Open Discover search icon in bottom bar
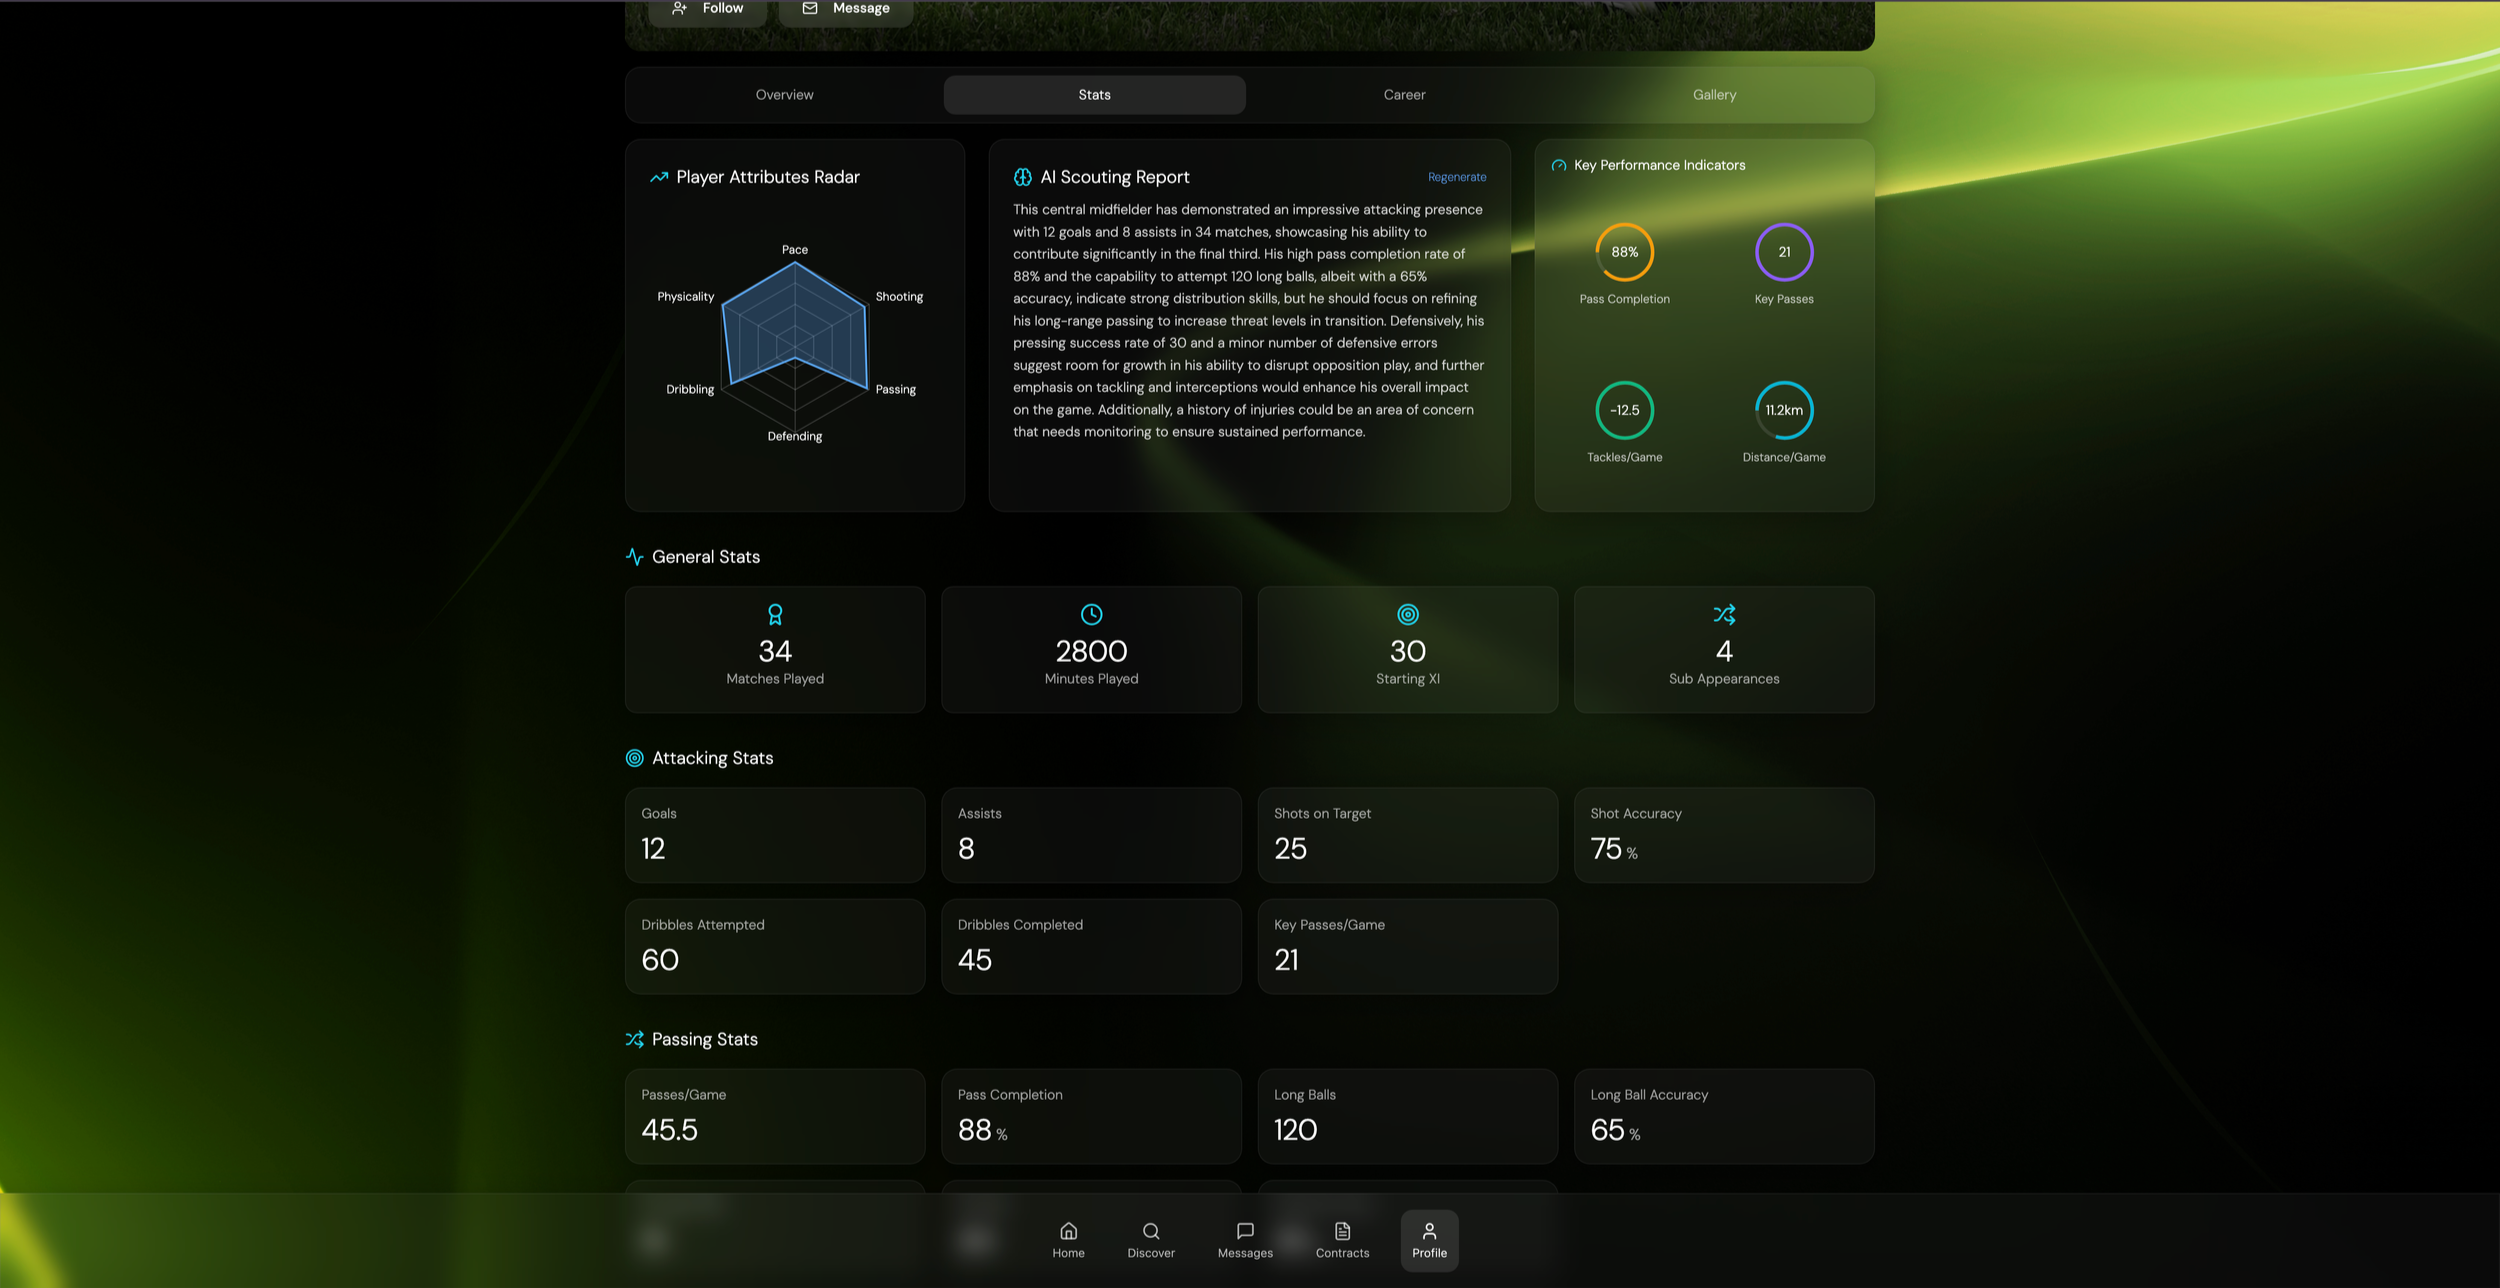2500x1288 pixels. click(x=1151, y=1231)
